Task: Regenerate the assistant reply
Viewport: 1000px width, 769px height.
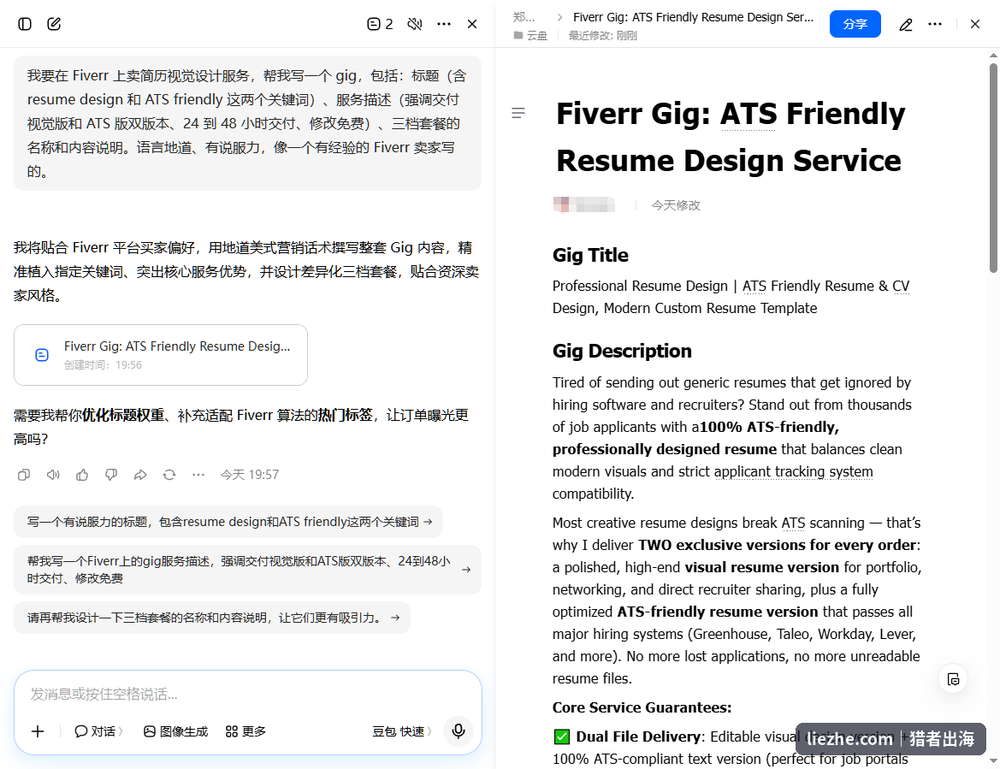Action: [x=169, y=474]
